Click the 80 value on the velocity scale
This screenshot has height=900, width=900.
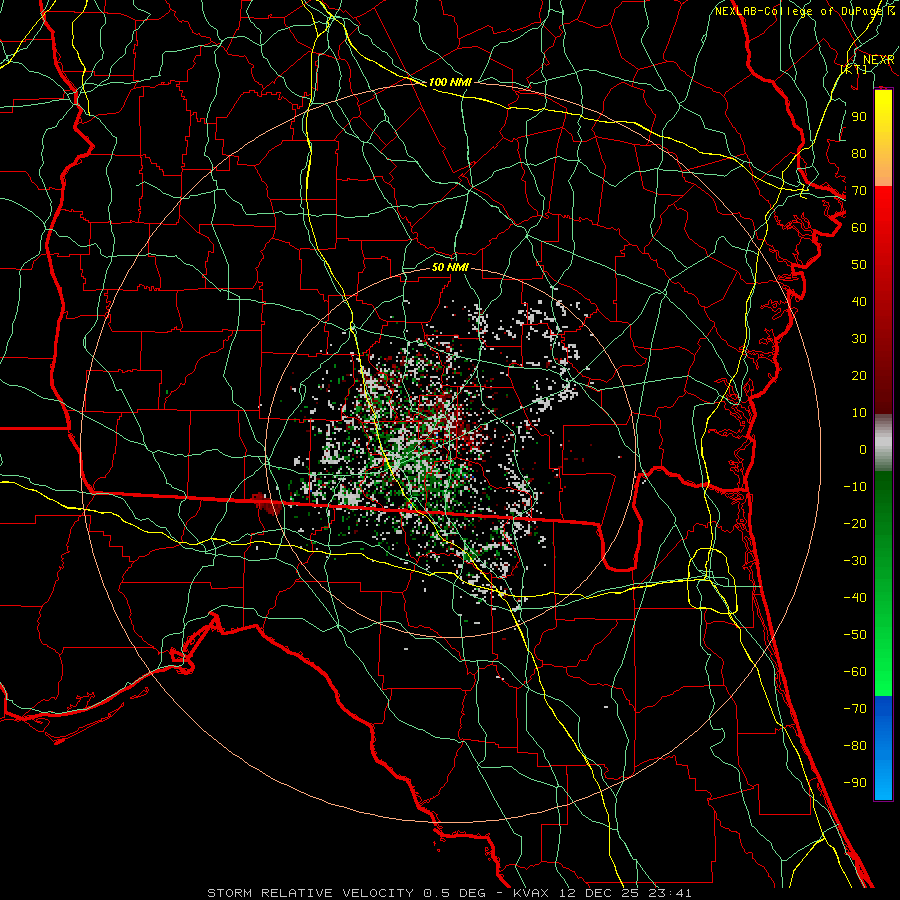[859, 154]
